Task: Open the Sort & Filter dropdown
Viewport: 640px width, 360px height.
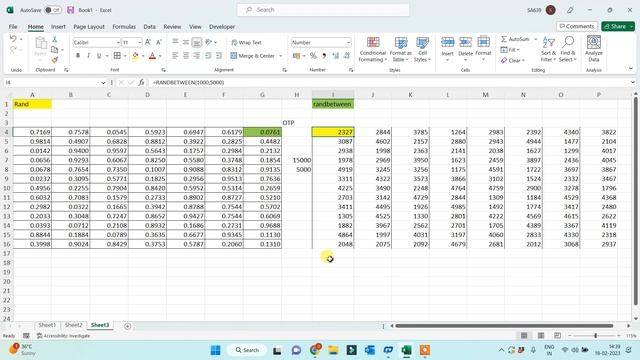Action: coord(549,49)
